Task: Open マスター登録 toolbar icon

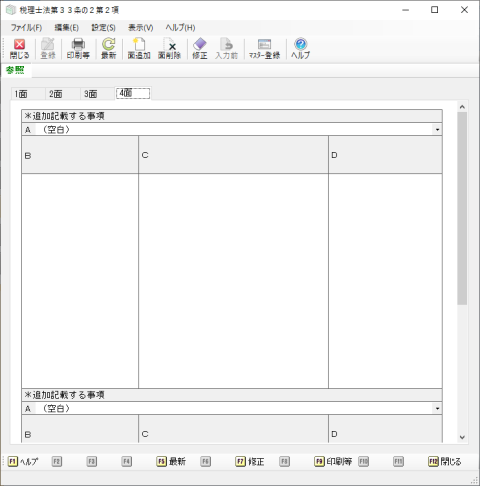Action: [x=264, y=49]
